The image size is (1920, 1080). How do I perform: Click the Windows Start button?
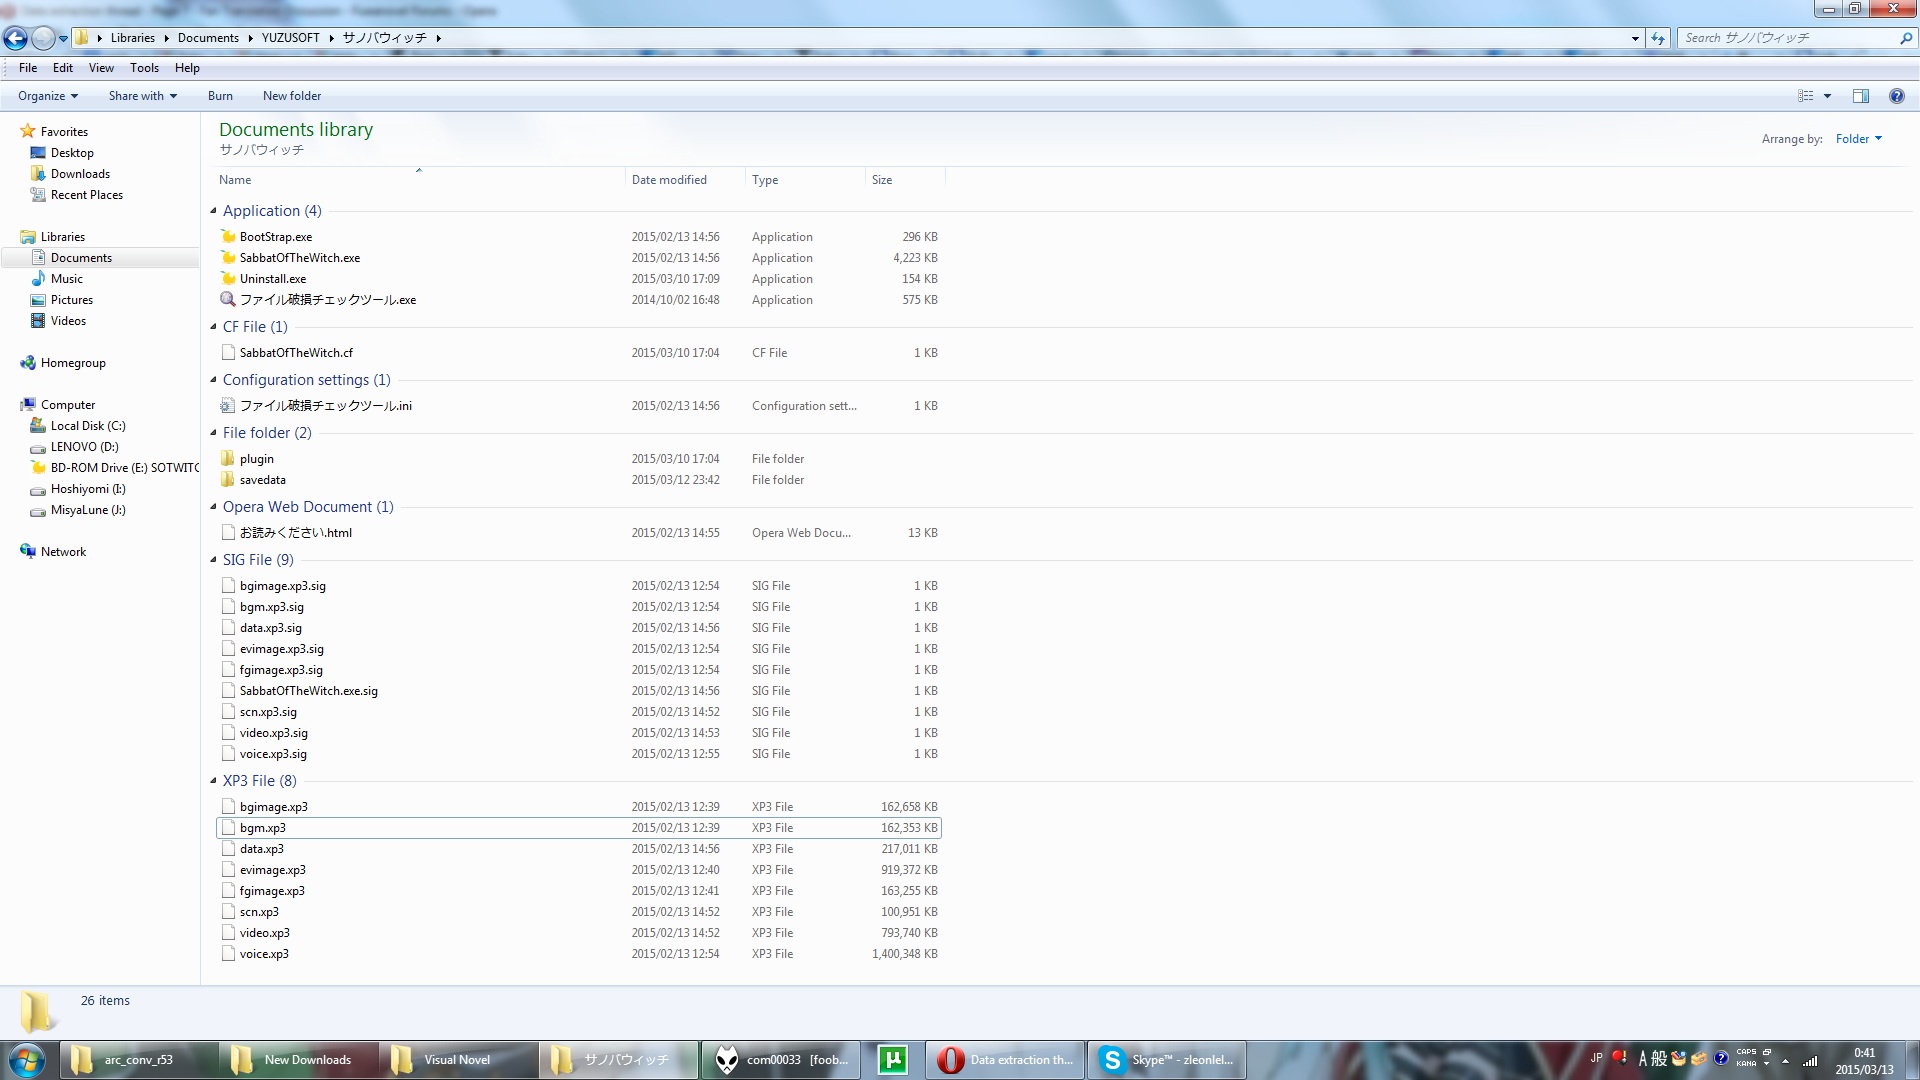27,1060
